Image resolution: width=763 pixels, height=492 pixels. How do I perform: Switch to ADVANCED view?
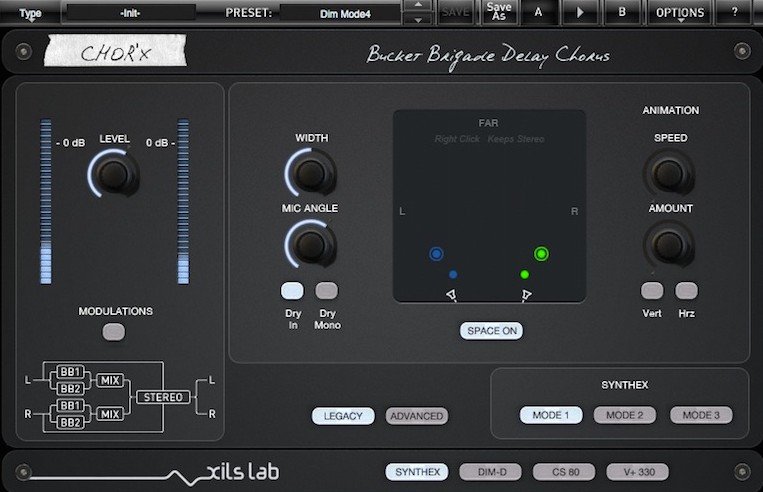click(x=417, y=416)
